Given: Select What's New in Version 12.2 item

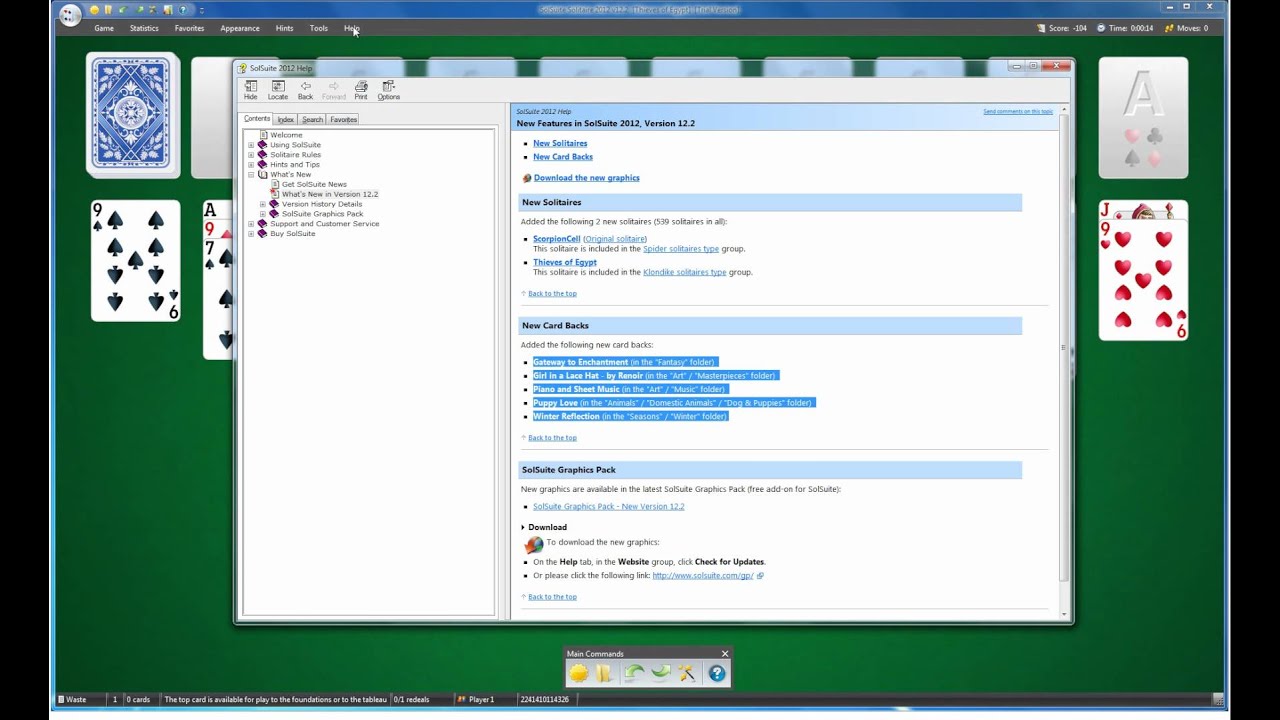Looking at the screenshot, I should 330,194.
